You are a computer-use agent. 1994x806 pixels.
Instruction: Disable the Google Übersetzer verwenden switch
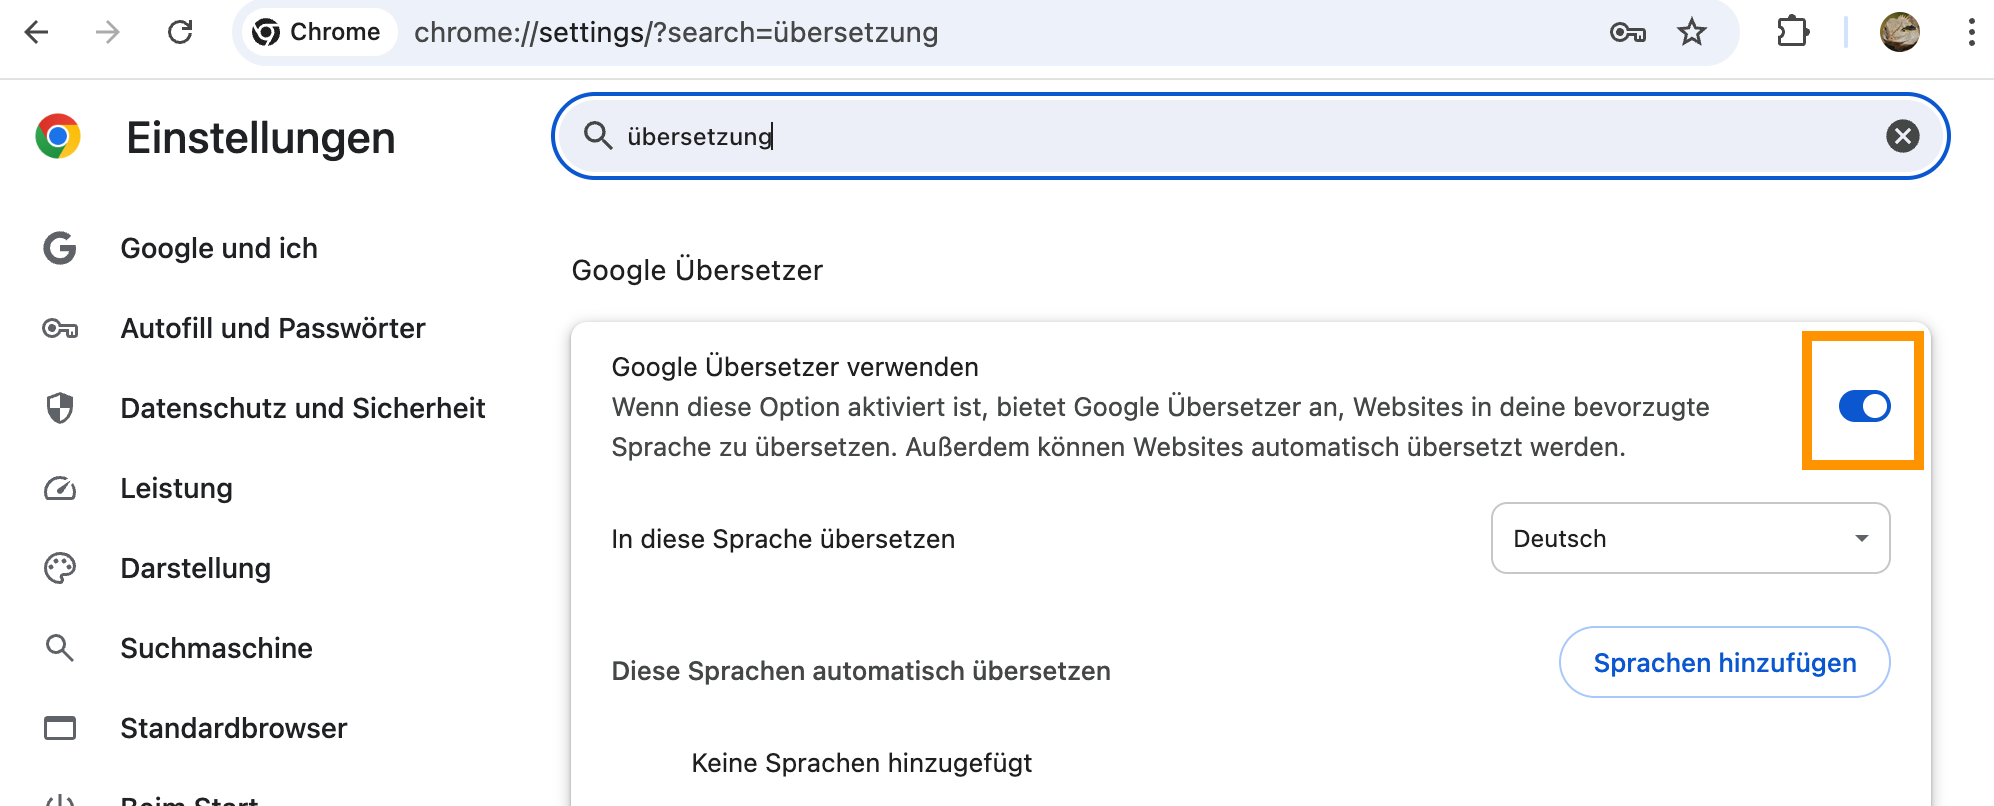tap(1864, 406)
